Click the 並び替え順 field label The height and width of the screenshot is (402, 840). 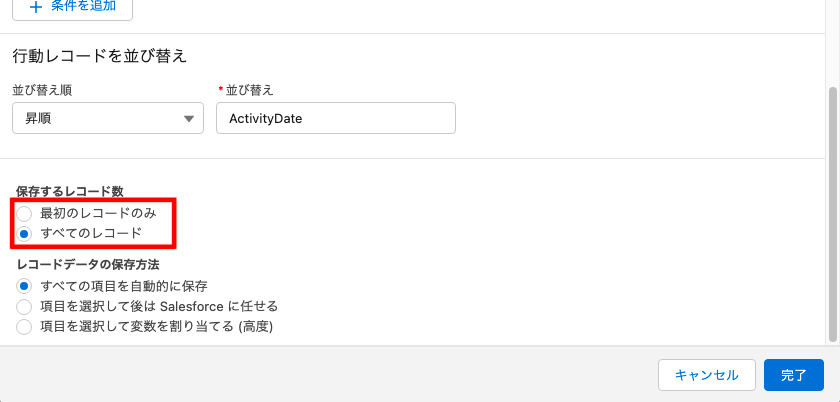42,91
